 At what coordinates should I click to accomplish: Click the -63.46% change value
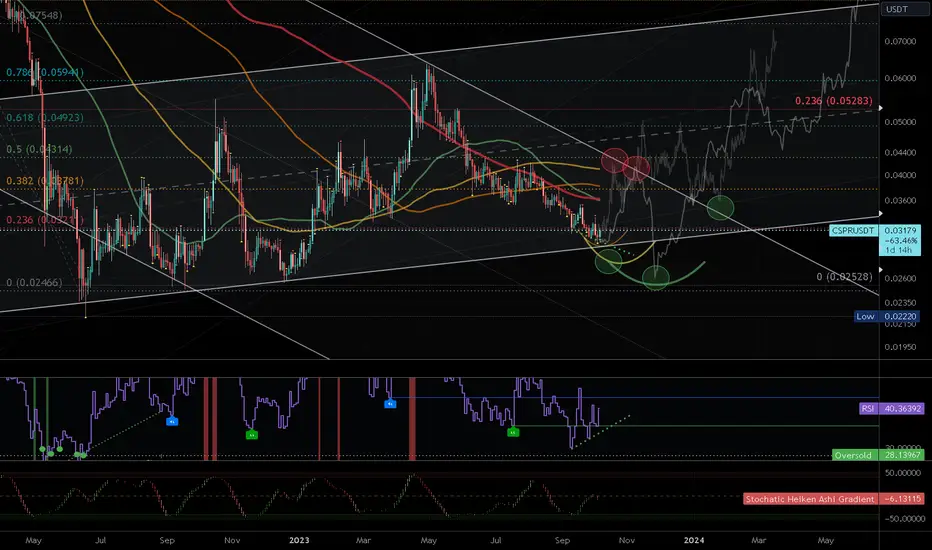pos(900,241)
